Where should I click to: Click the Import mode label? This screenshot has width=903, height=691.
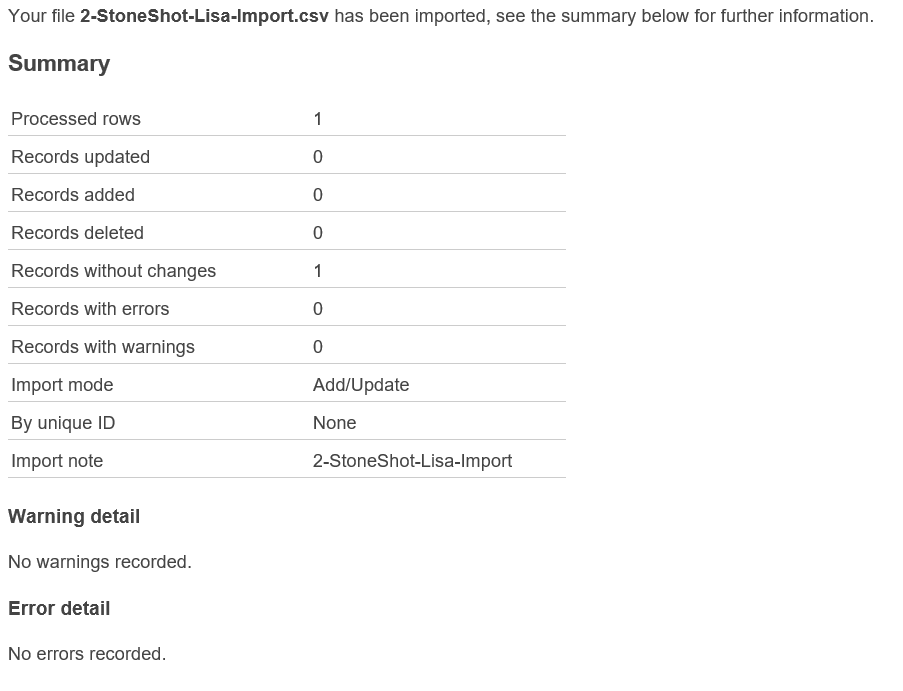coord(62,385)
